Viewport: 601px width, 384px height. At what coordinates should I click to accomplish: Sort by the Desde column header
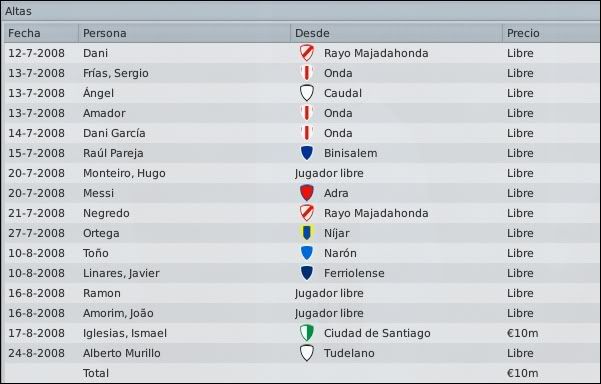click(x=396, y=33)
